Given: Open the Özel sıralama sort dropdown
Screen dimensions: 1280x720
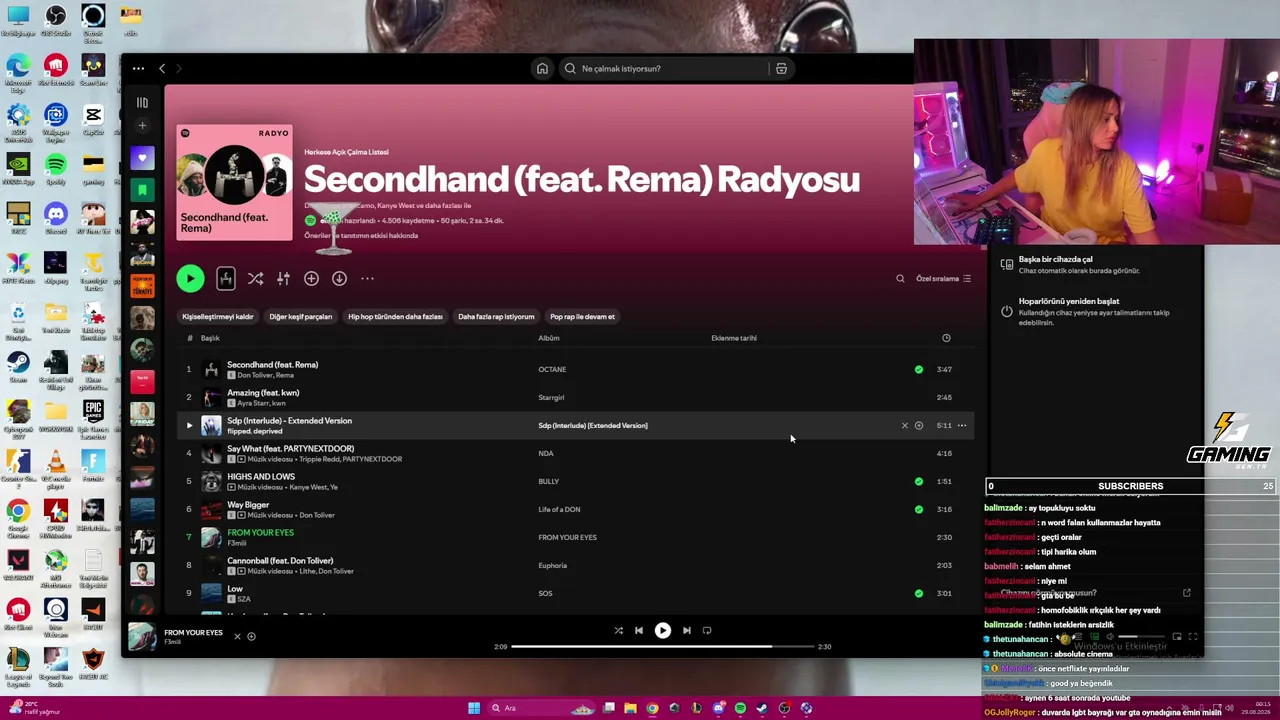Looking at the screenshot, I should coord(943,279).
